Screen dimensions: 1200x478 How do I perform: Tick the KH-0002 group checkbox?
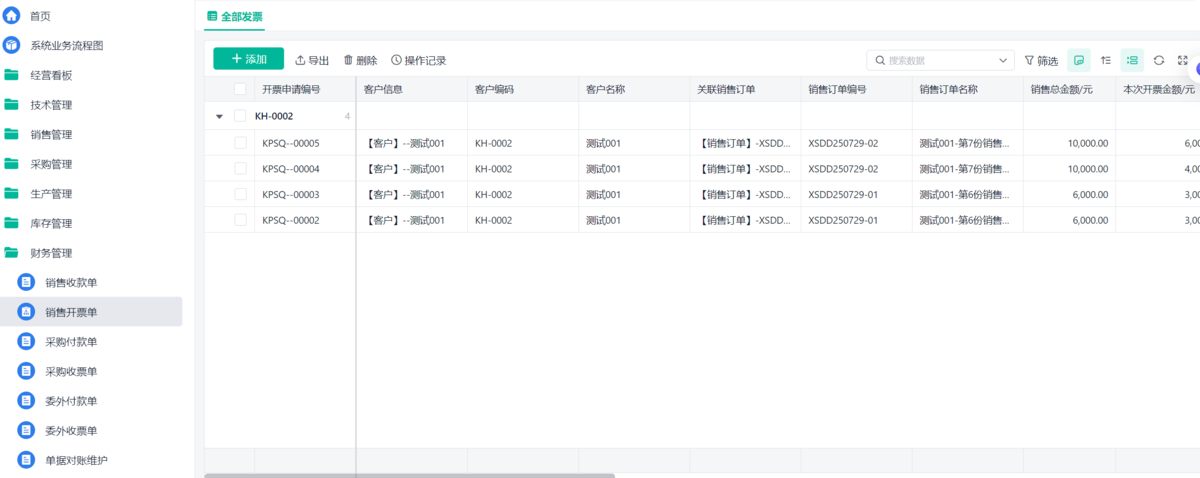point(240,116)
